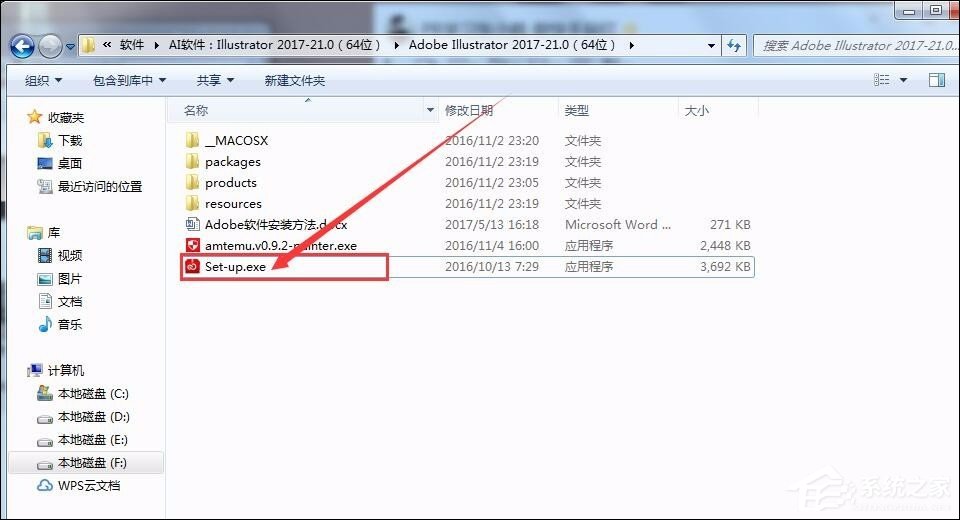Click the Microsoft Word type cell

click(x=618, y=224)
